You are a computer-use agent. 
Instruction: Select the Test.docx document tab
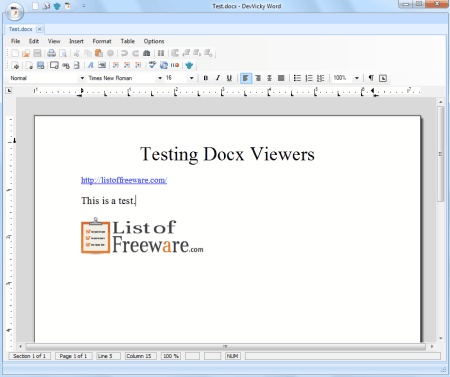20,29
